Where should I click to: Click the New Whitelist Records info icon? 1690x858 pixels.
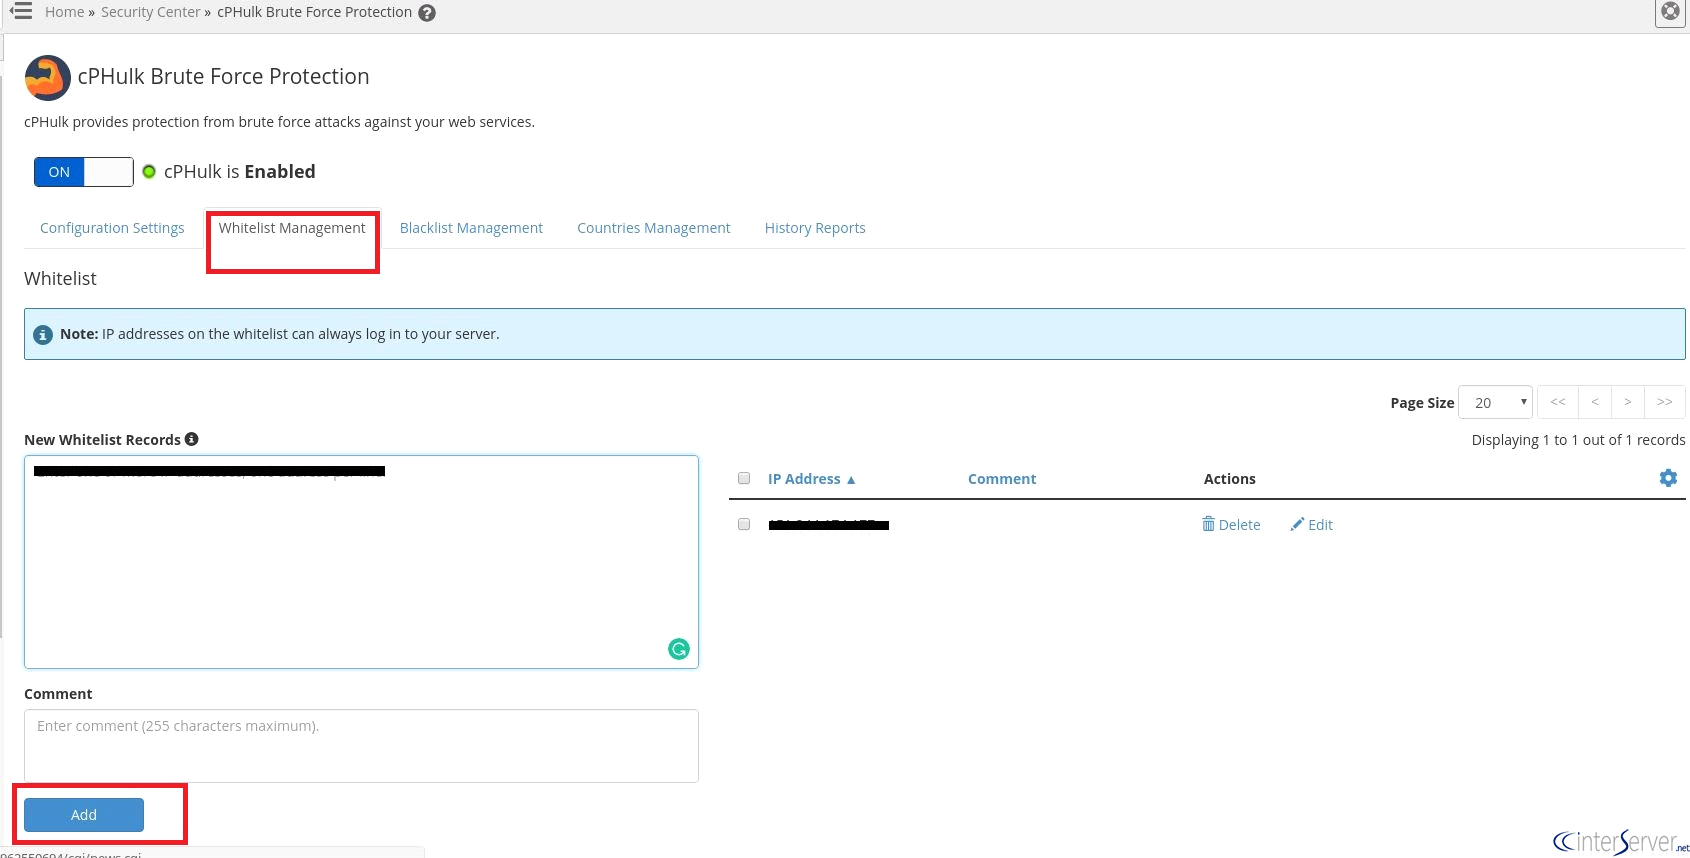(x=192, y=439)
